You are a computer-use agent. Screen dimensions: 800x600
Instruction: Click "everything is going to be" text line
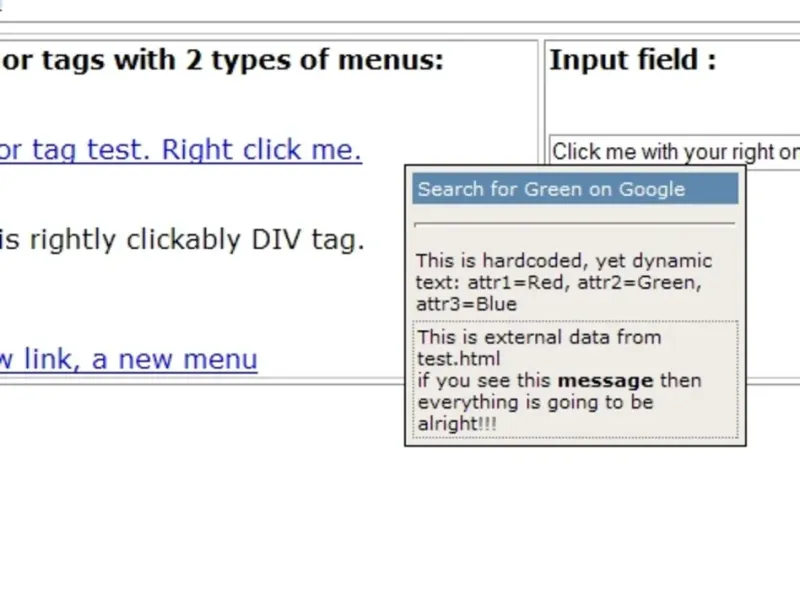click(x=535, y=402)
